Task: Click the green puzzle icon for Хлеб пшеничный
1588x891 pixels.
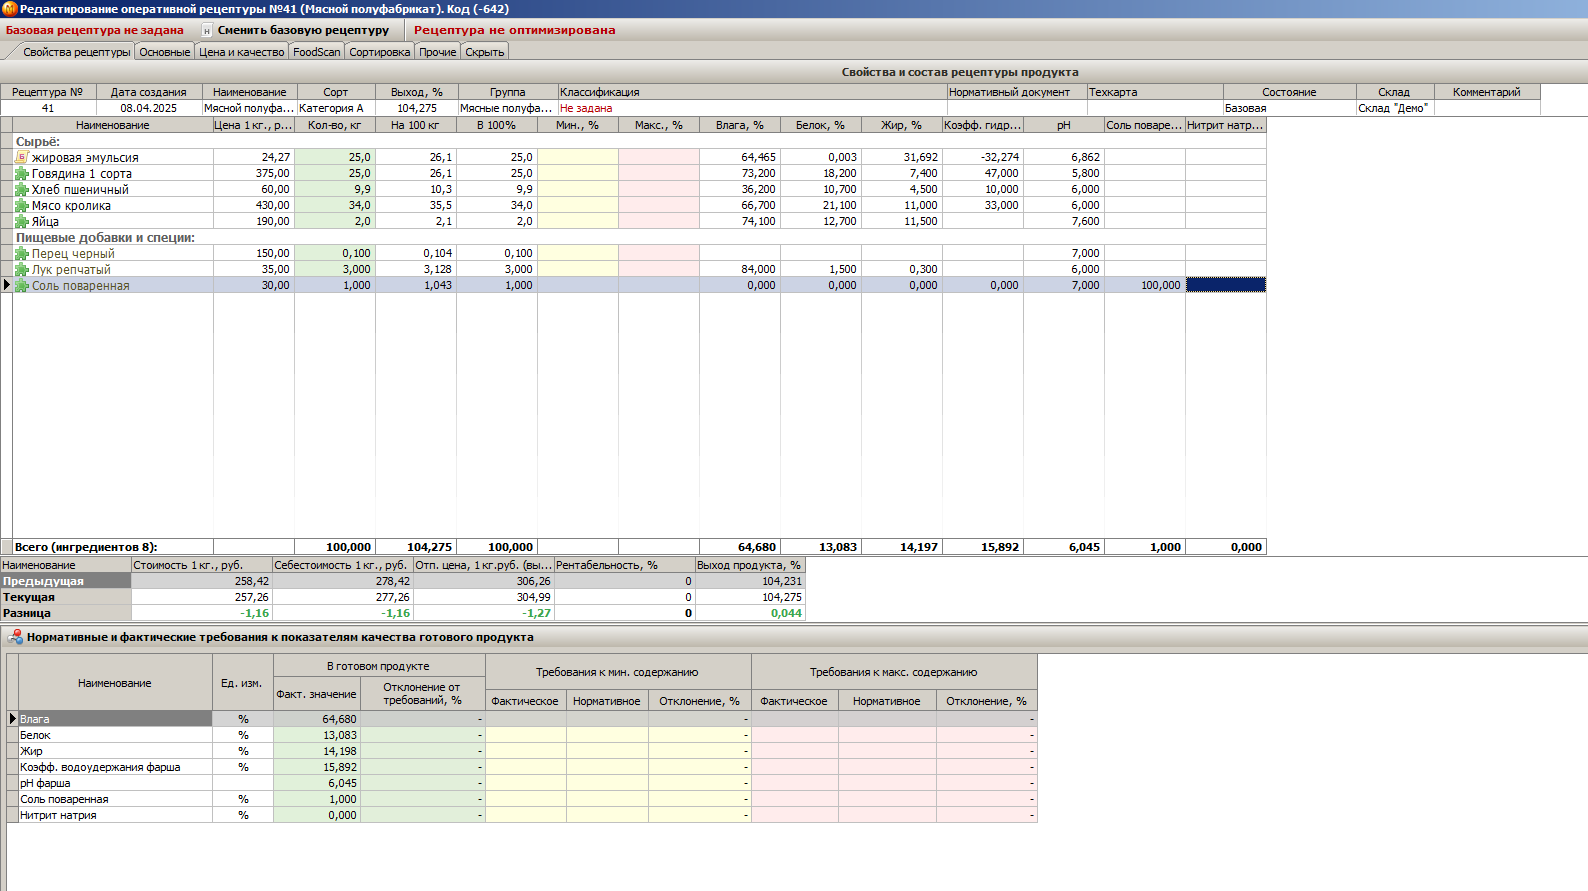Action: pos(22,189)
